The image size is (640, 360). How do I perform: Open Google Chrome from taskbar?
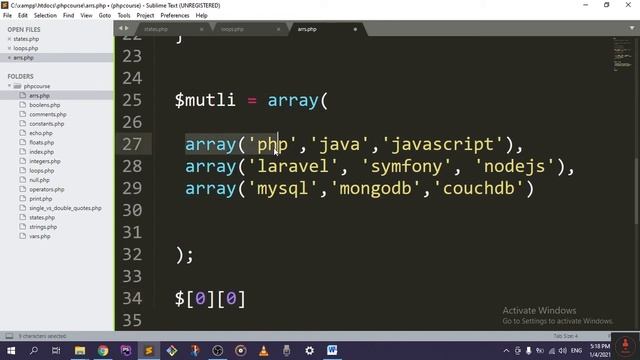[x=103, y=351]
